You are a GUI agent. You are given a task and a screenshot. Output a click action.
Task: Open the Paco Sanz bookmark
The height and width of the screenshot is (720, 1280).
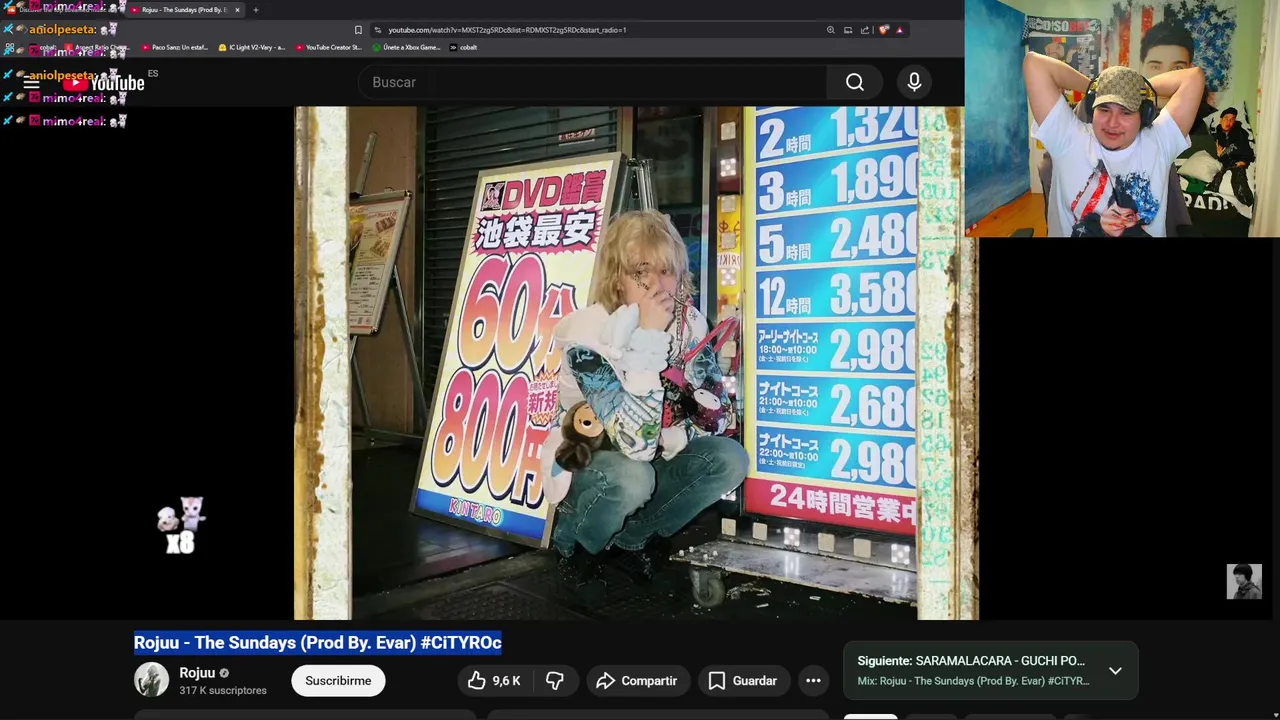coord(175,47)
